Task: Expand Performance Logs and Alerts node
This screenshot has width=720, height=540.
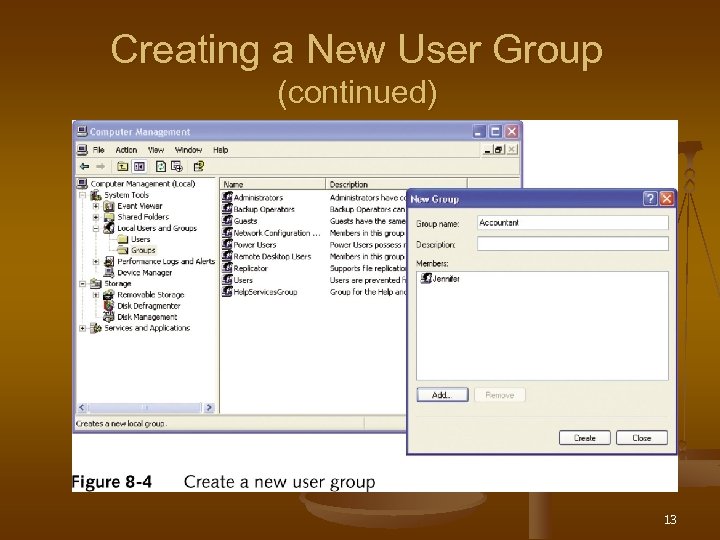Action: click(96, 261)
